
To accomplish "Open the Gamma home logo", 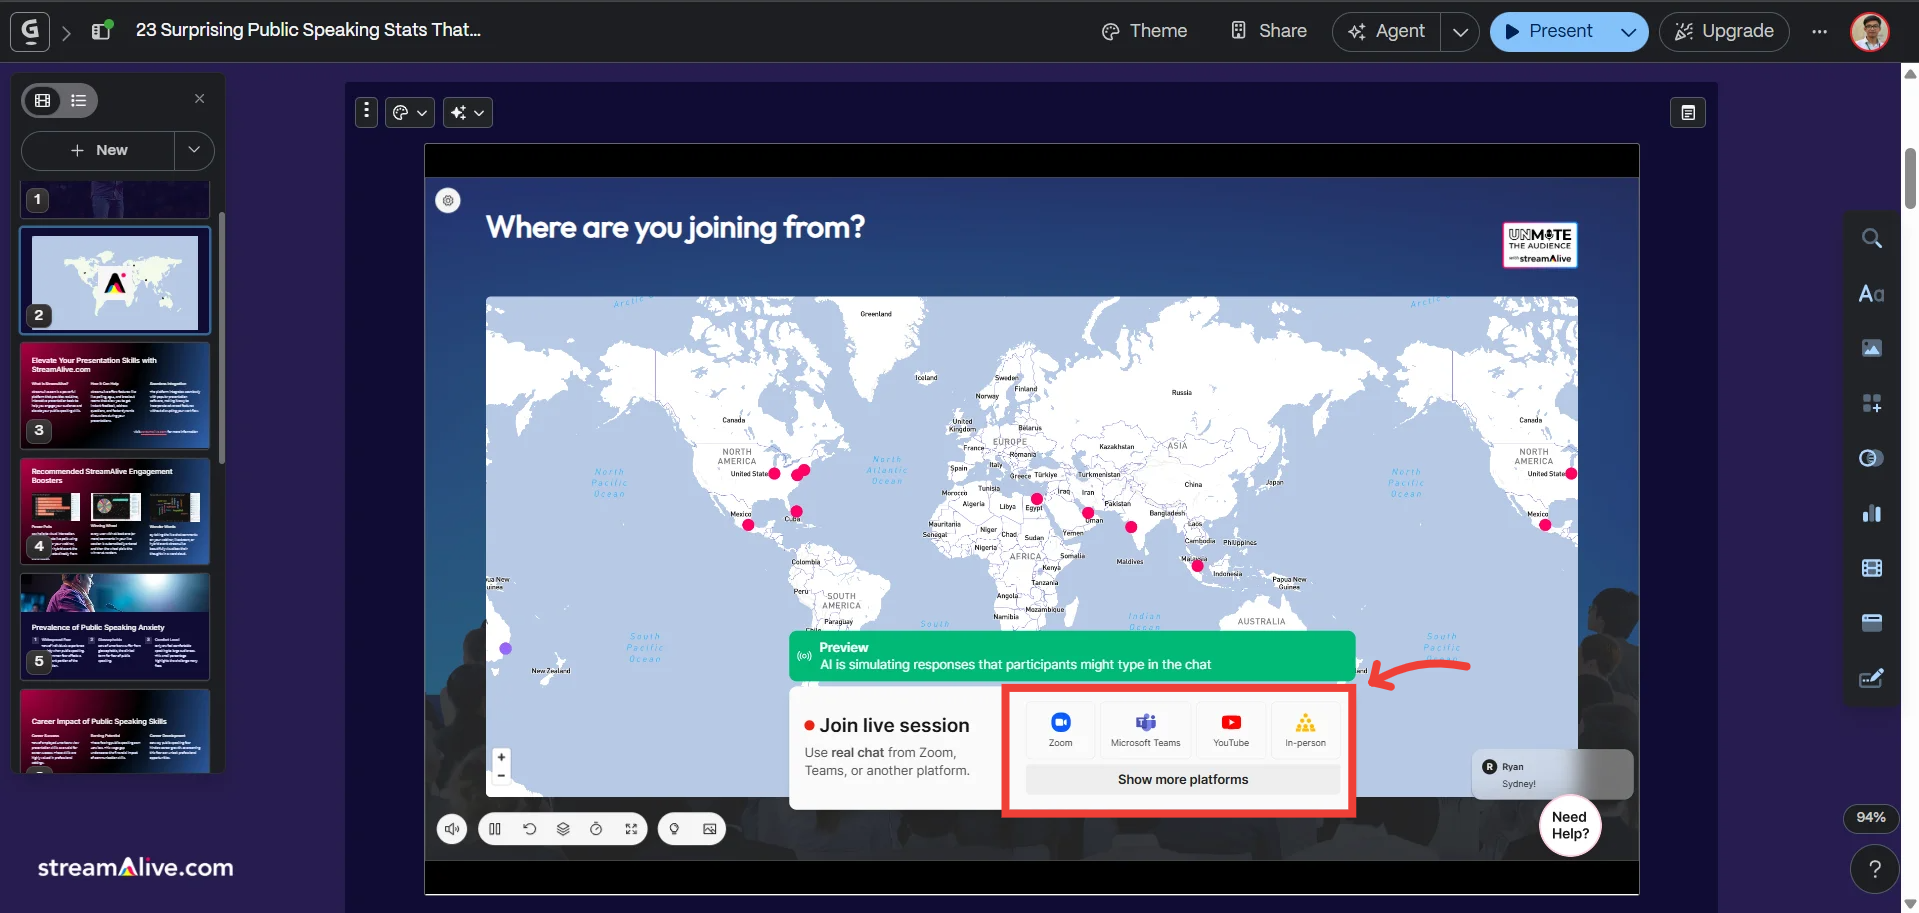I will tap(30, 31).
